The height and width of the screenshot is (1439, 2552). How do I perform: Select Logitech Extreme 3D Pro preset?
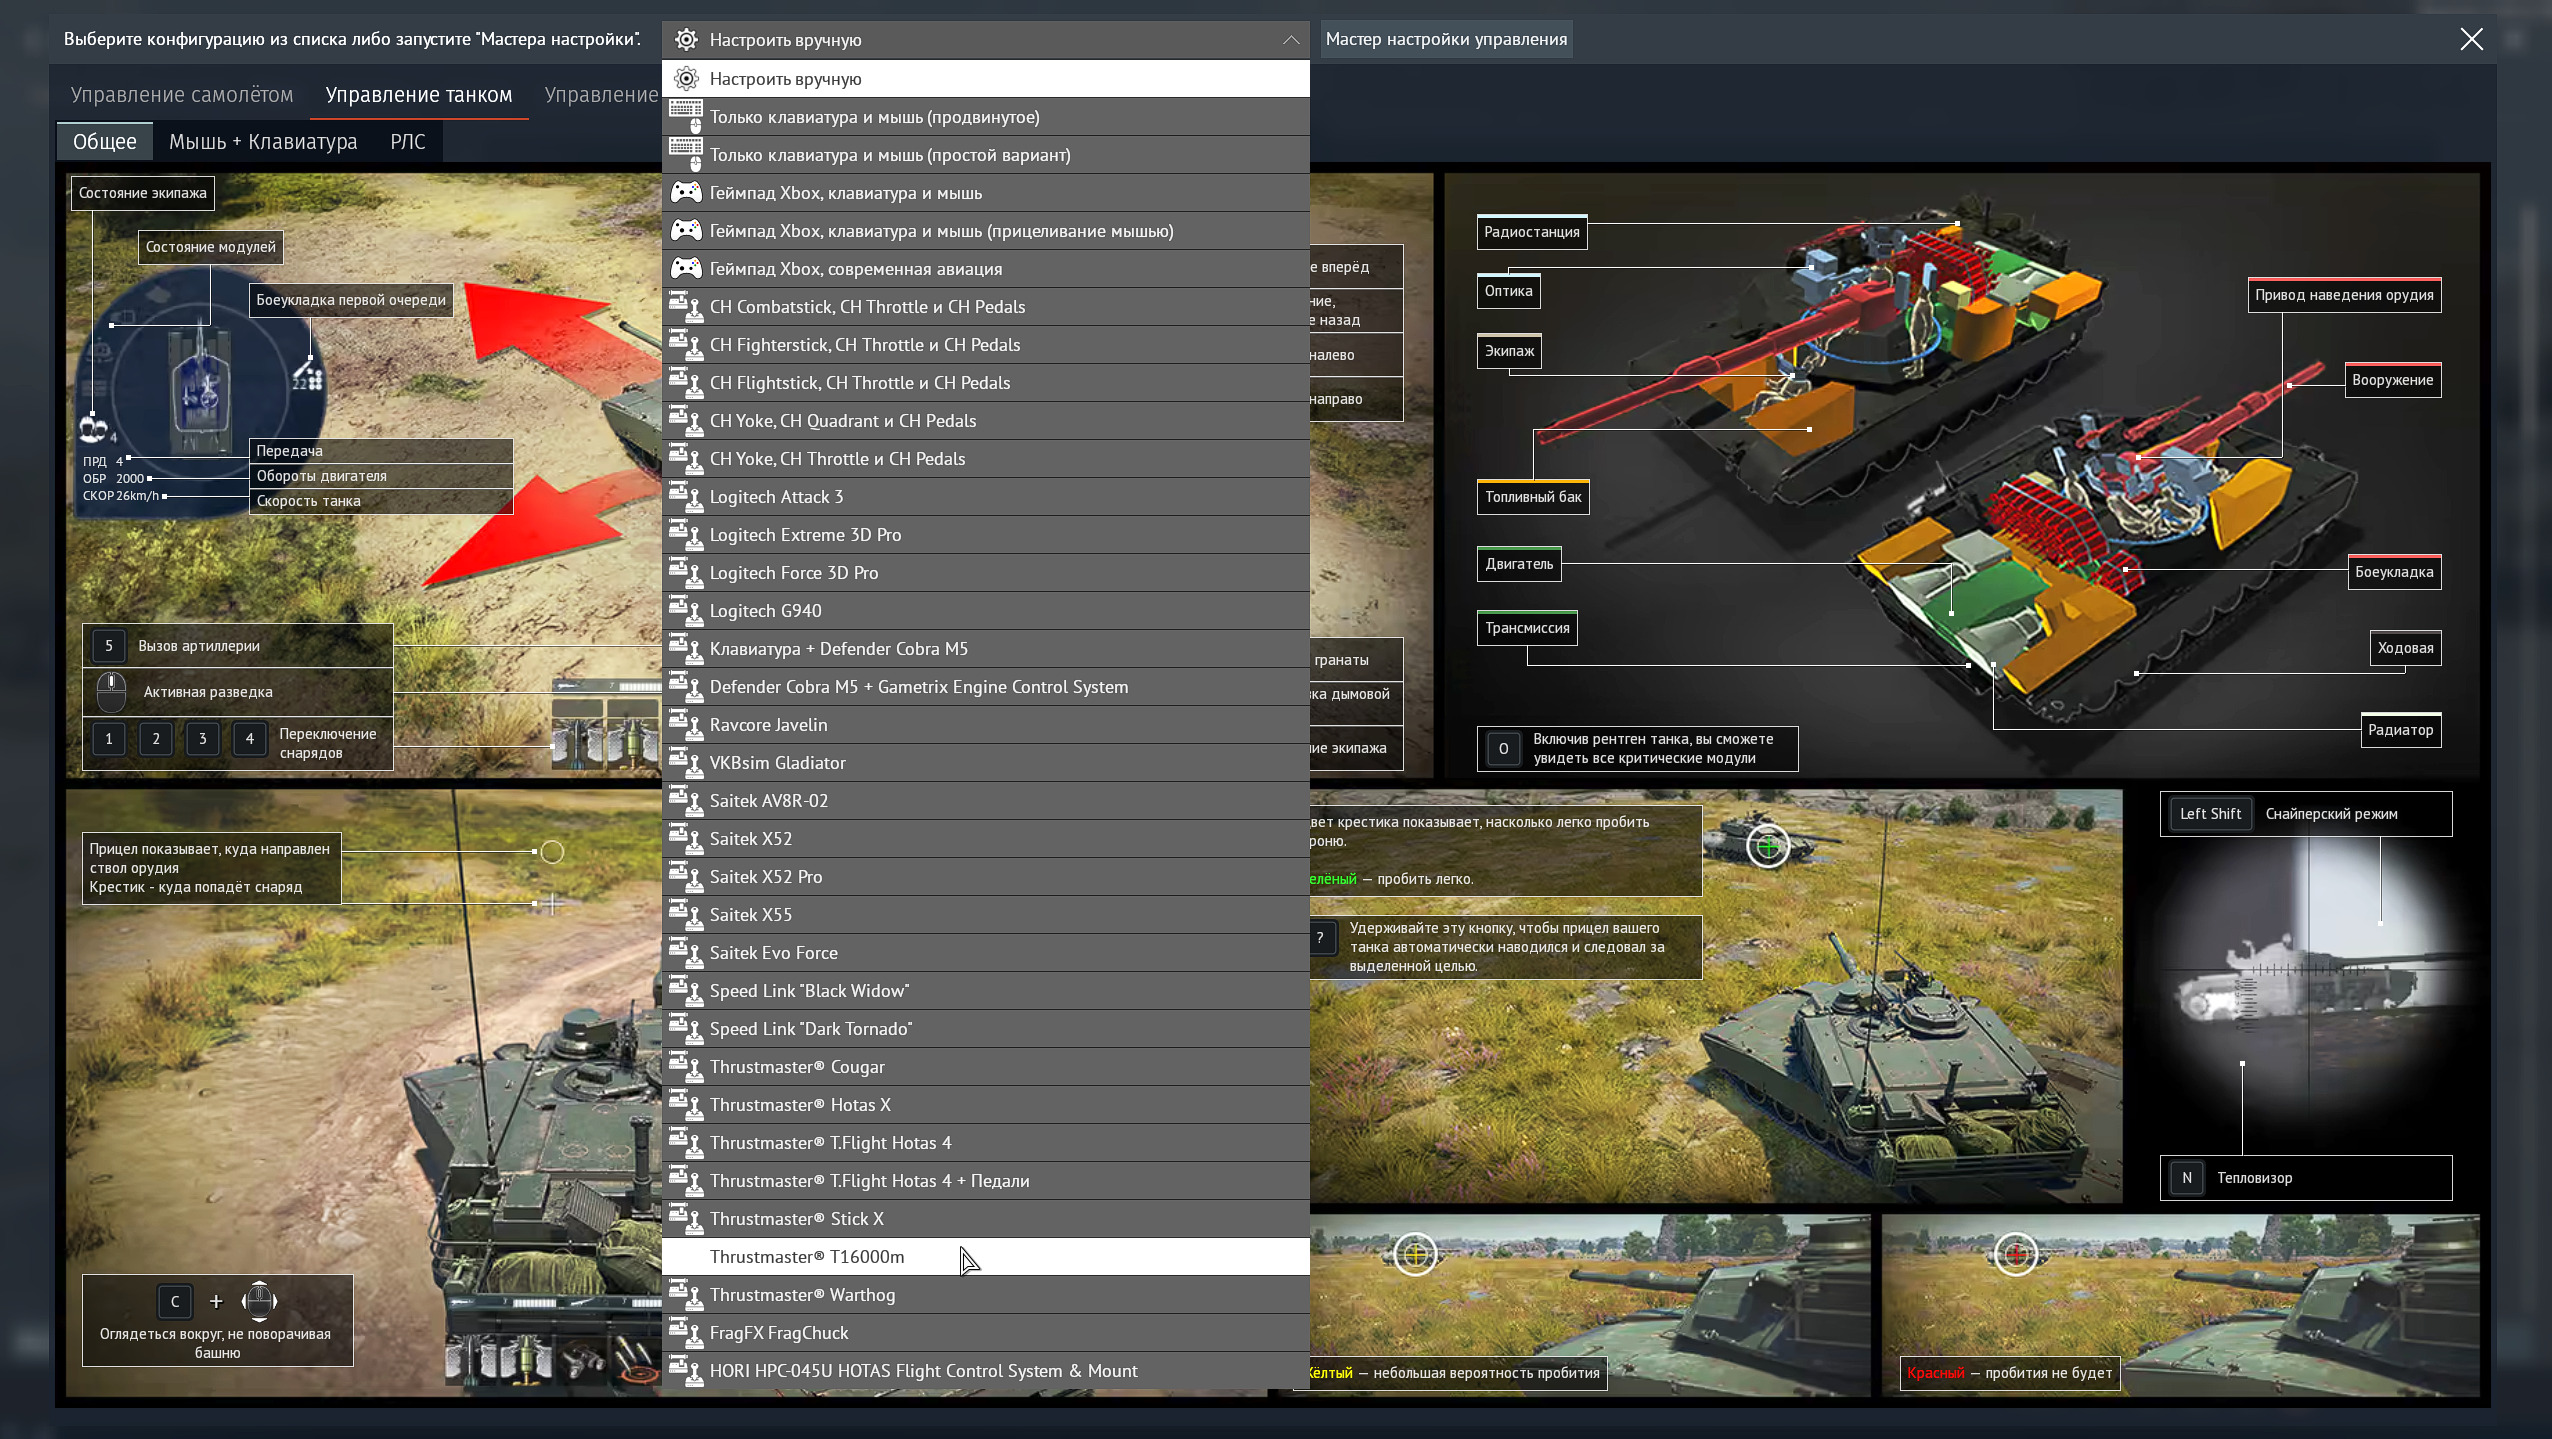click(x=805, y=535)
